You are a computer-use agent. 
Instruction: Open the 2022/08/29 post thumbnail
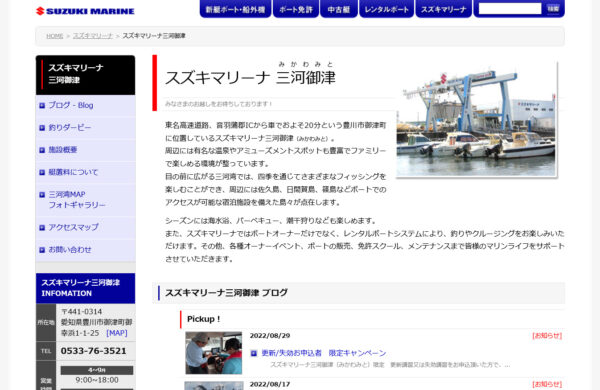click(214, 353)
